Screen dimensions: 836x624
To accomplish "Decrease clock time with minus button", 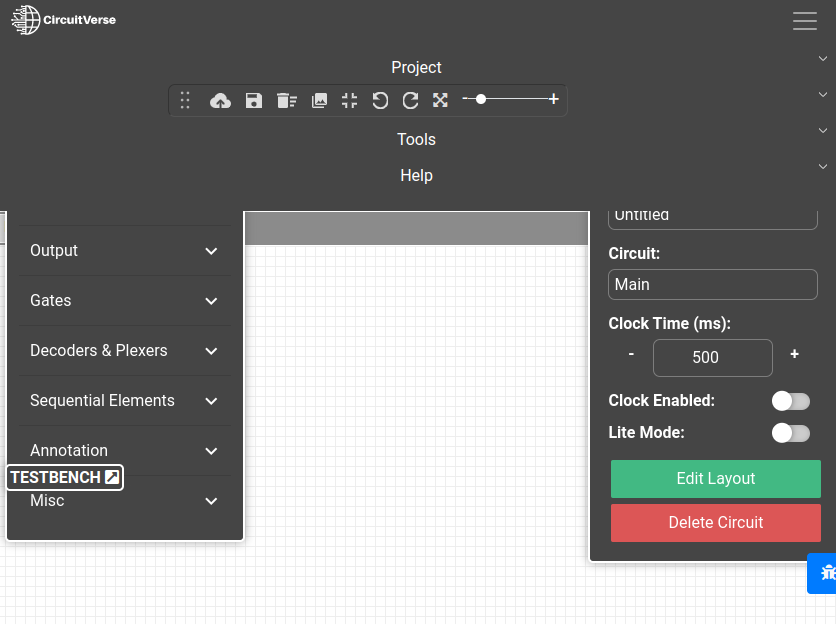I will [631, 354].
